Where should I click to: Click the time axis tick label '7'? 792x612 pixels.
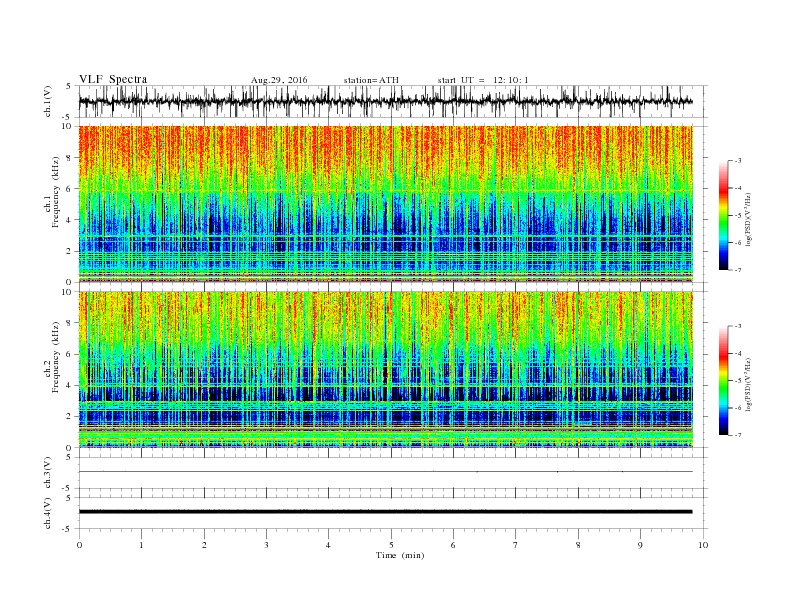click(516, 545)
